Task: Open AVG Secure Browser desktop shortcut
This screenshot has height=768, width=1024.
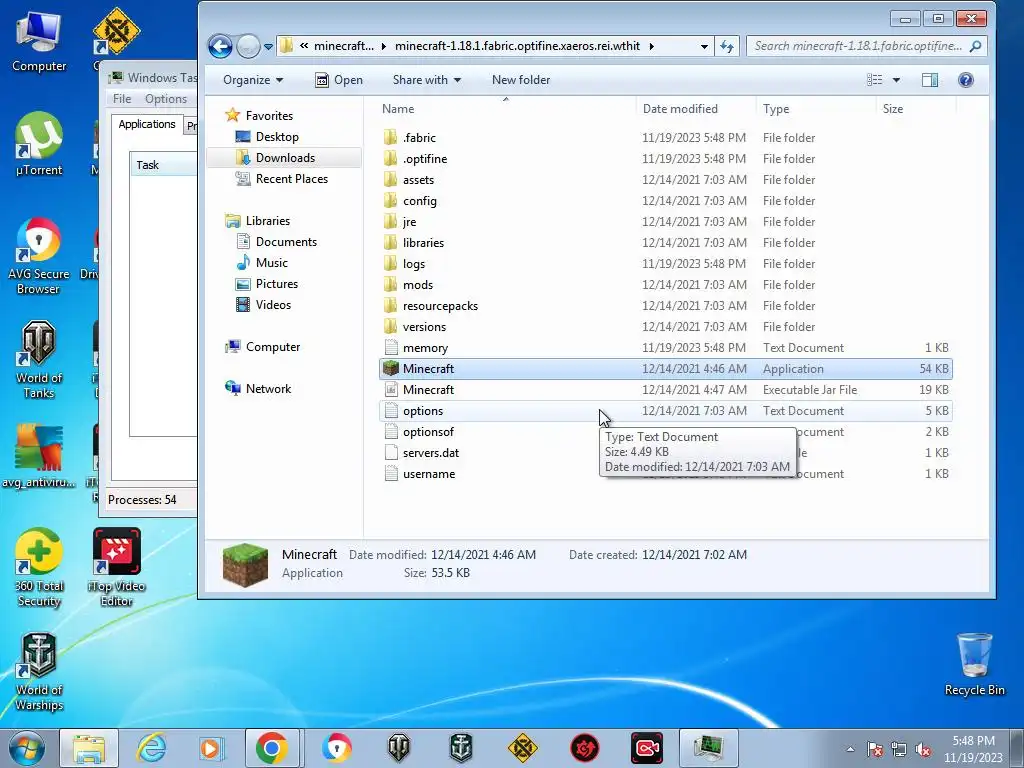Action: (x=39, y=256)
